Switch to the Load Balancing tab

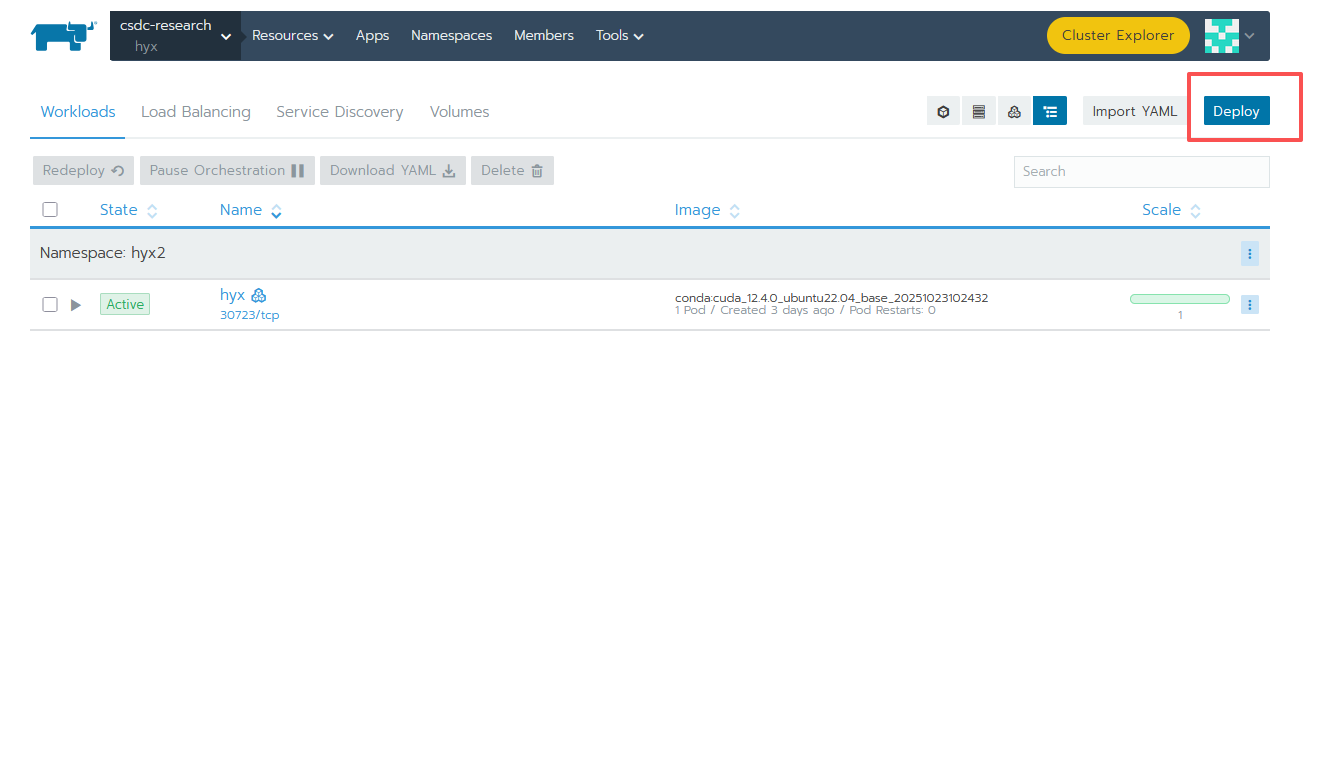[x=195, y=112]
